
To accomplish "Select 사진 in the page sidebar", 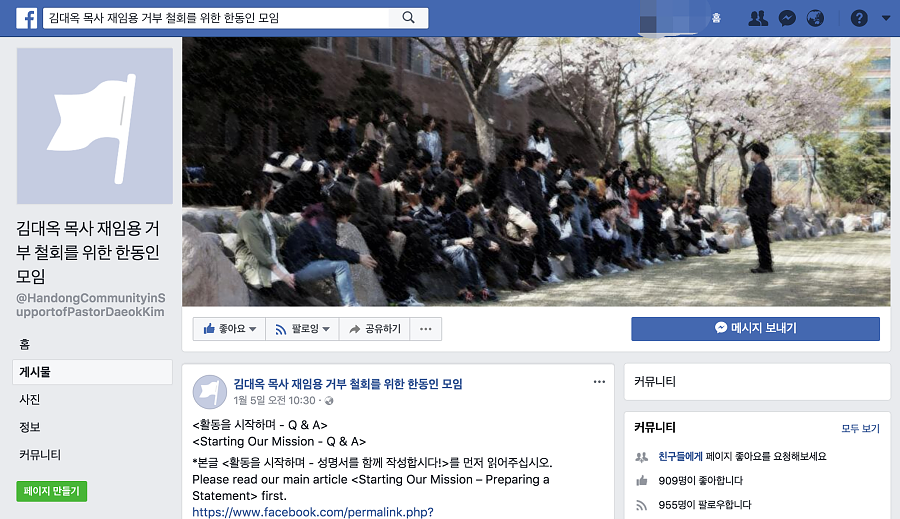I will pyautogui.click(x=30, y=400).
